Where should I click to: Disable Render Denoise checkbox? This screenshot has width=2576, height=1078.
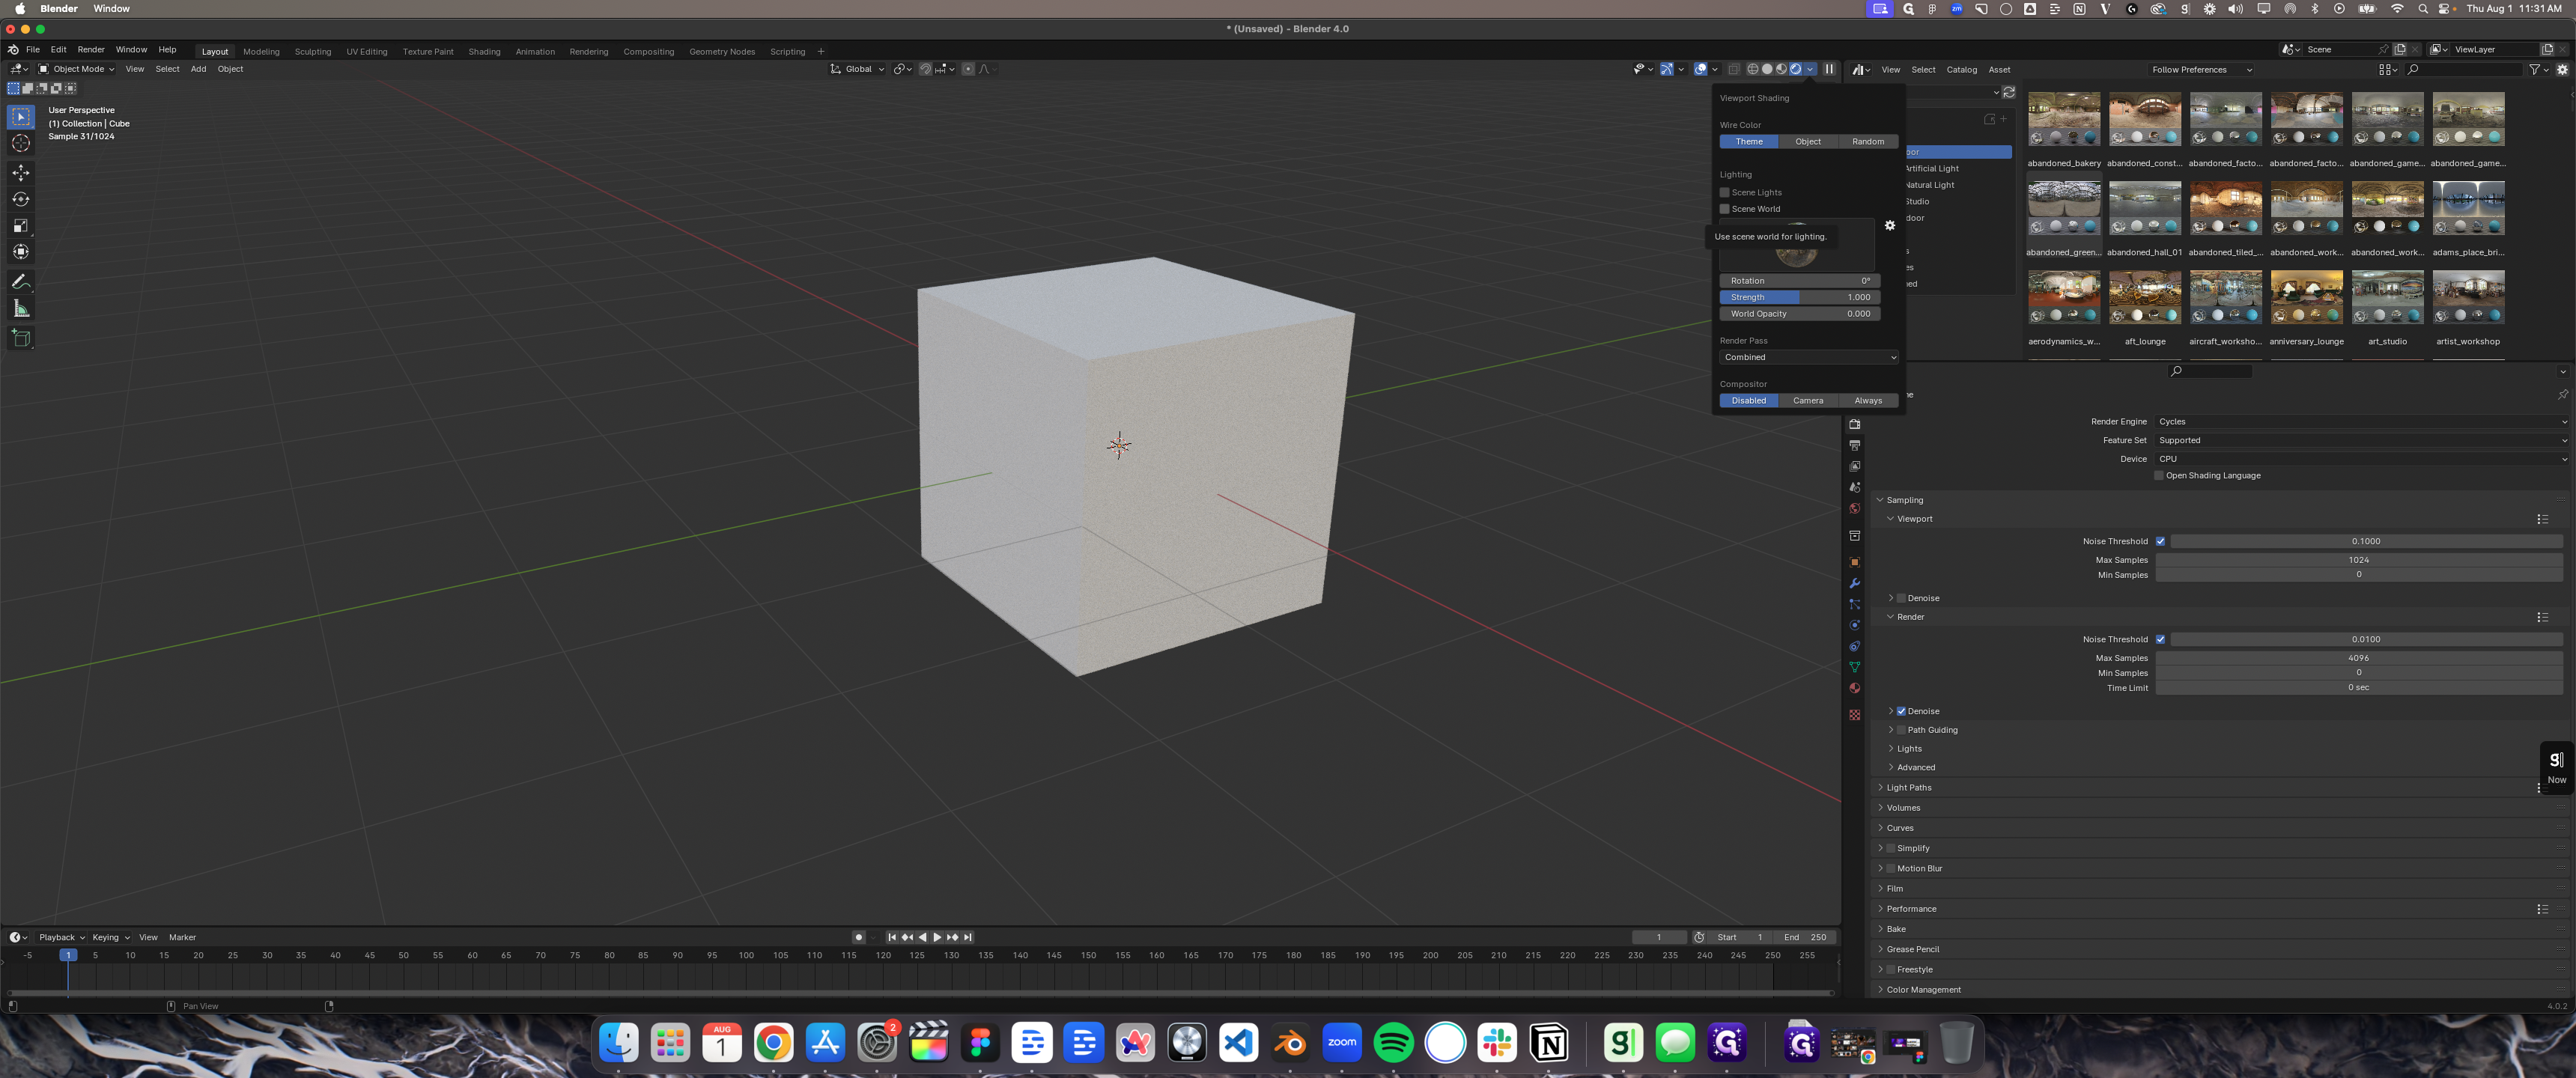point(1901,711)
